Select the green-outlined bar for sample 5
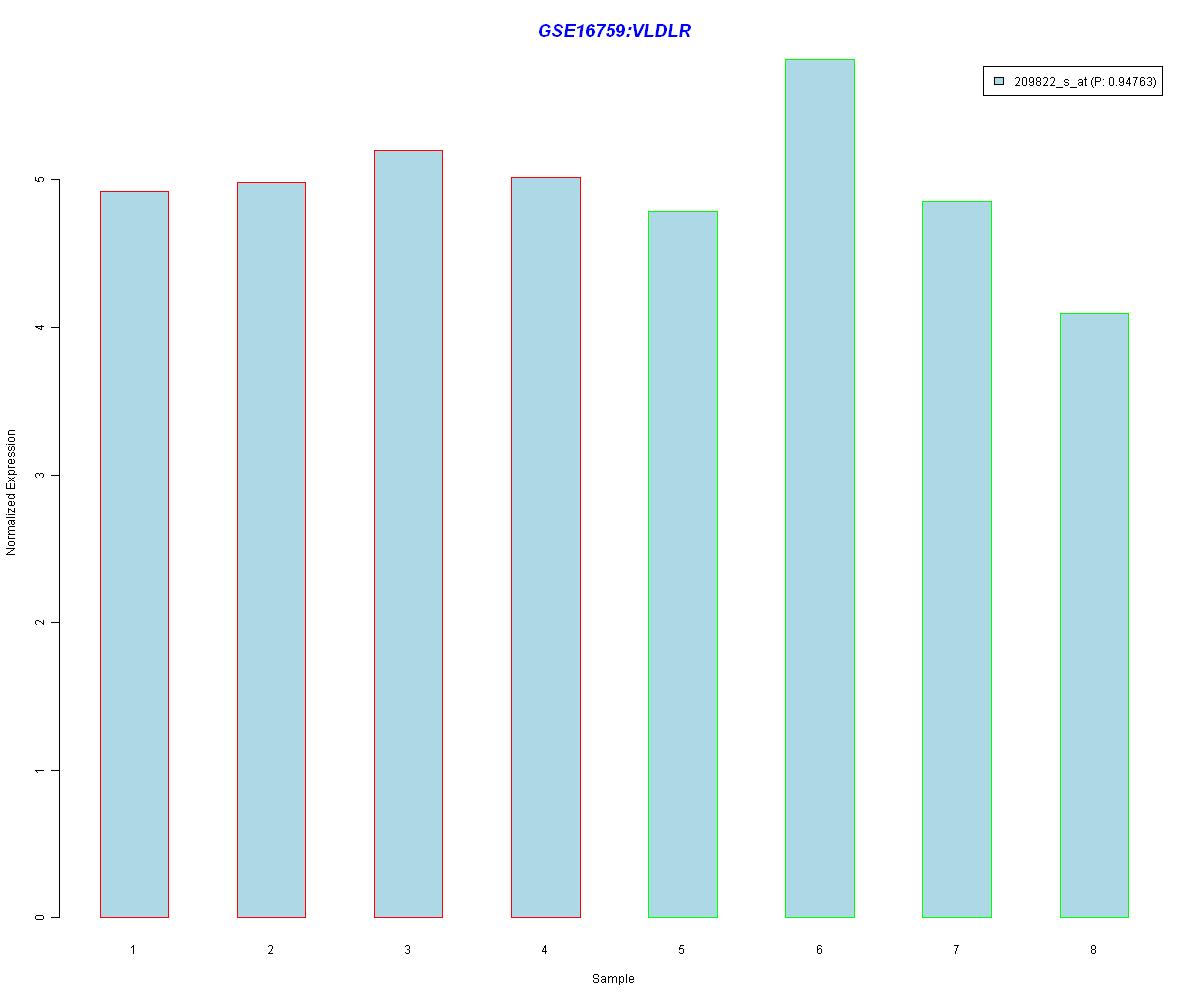Viewport: 1200px width, 1000px height. coord(683,564)
